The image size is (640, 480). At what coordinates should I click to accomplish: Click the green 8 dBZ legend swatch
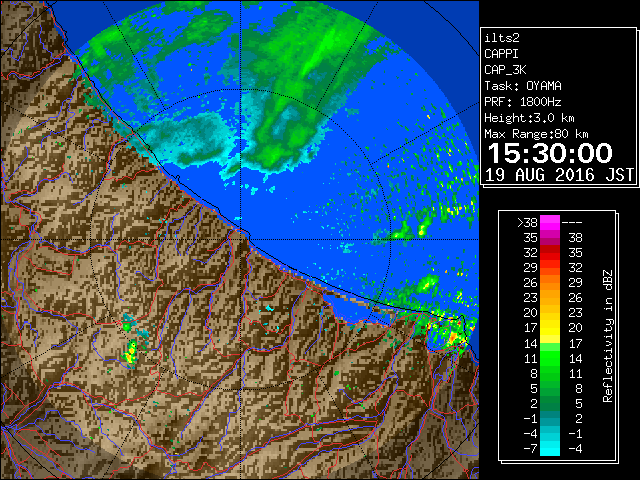click(x=550, y=373)
